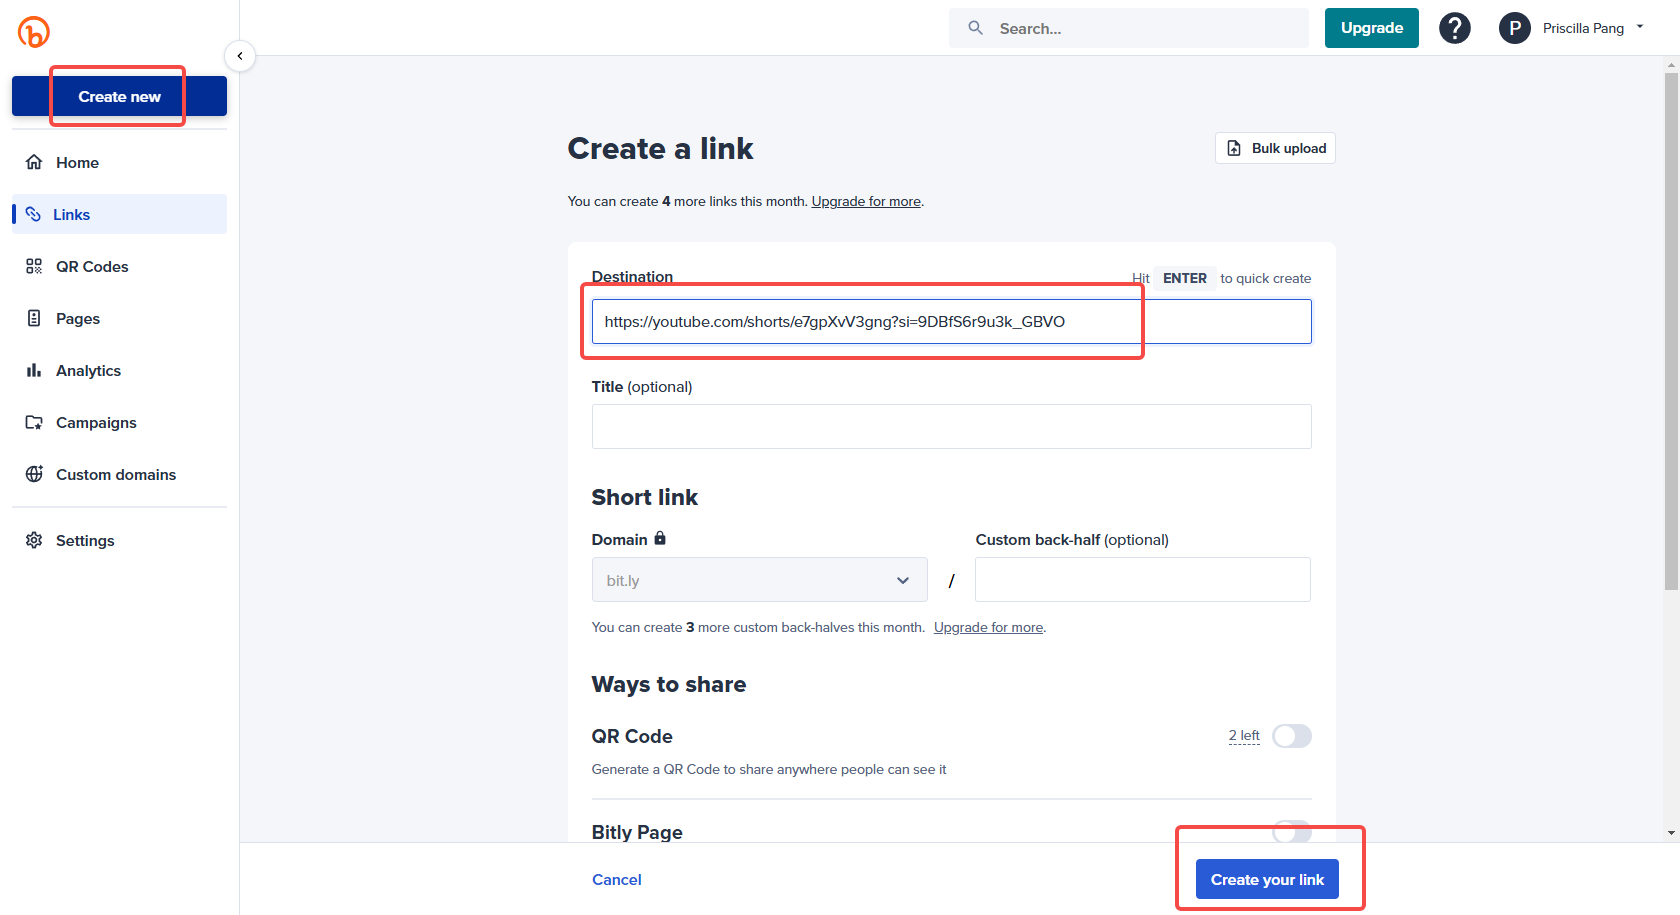This screenshot has height=915, width=1680.
Task: Click the Cancel link
Action: [x=617, y=880]
